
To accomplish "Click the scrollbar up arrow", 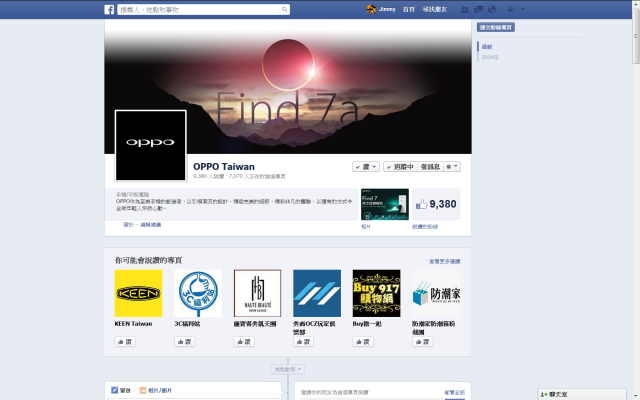I will coord(636,3).
